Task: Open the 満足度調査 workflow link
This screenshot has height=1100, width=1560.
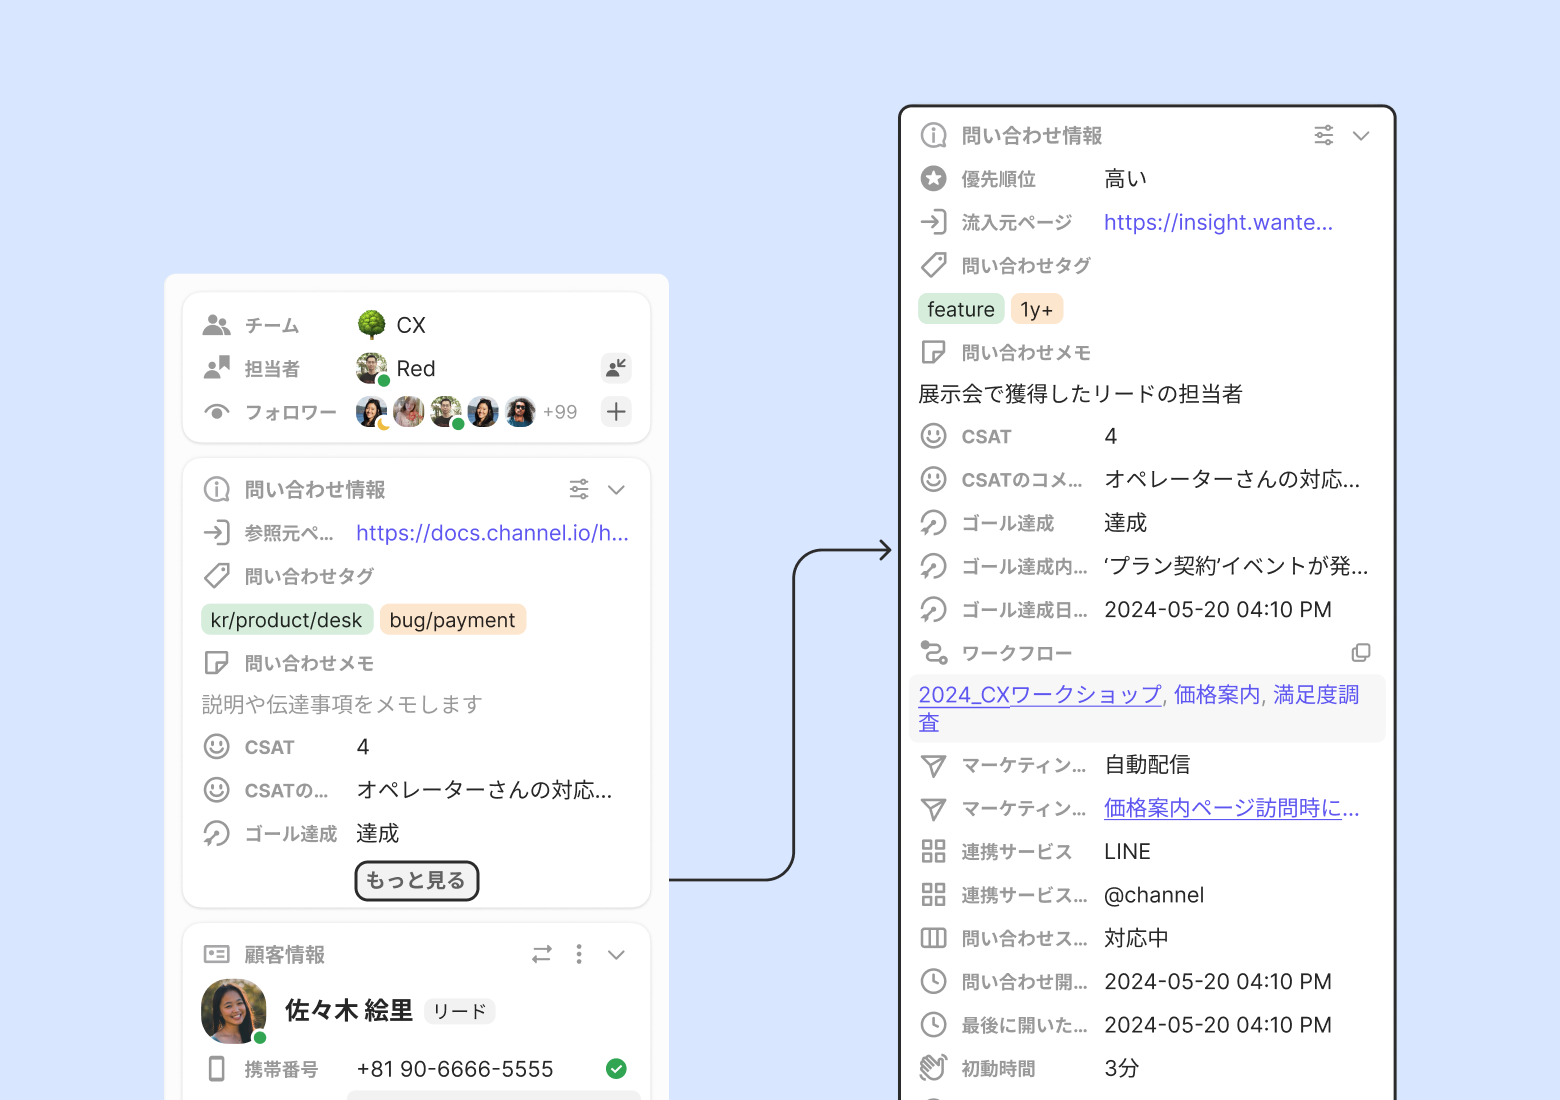Action: 1316,694
